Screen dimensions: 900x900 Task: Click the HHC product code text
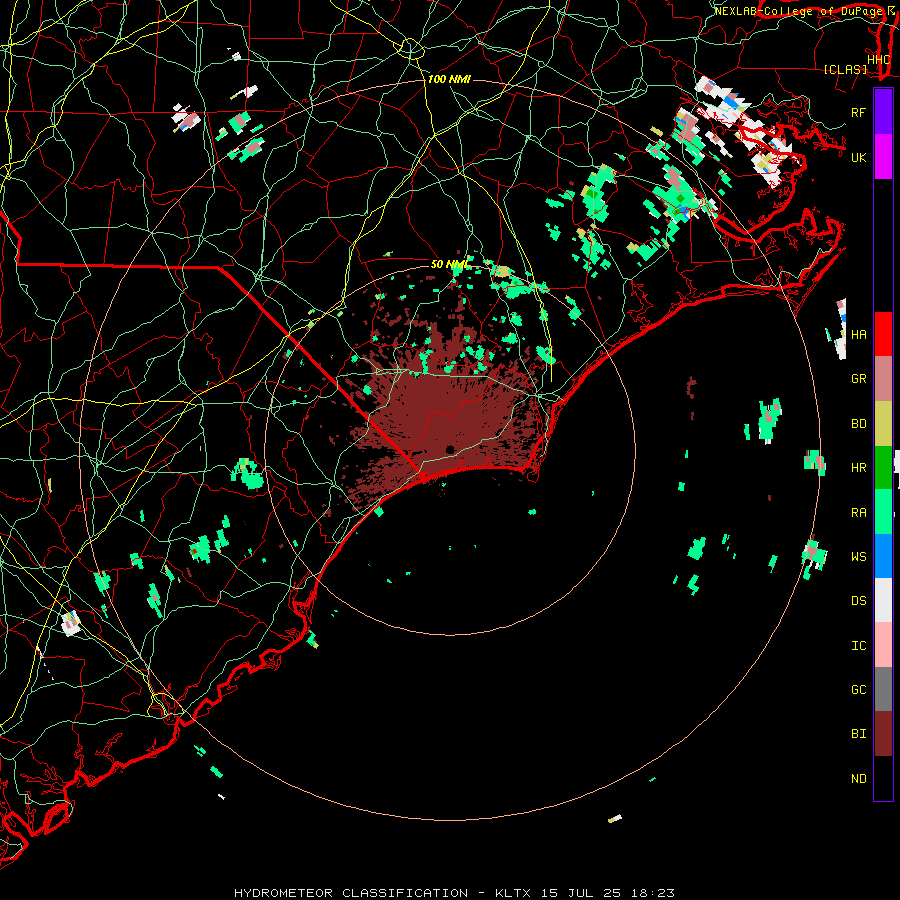pos(879,59)
